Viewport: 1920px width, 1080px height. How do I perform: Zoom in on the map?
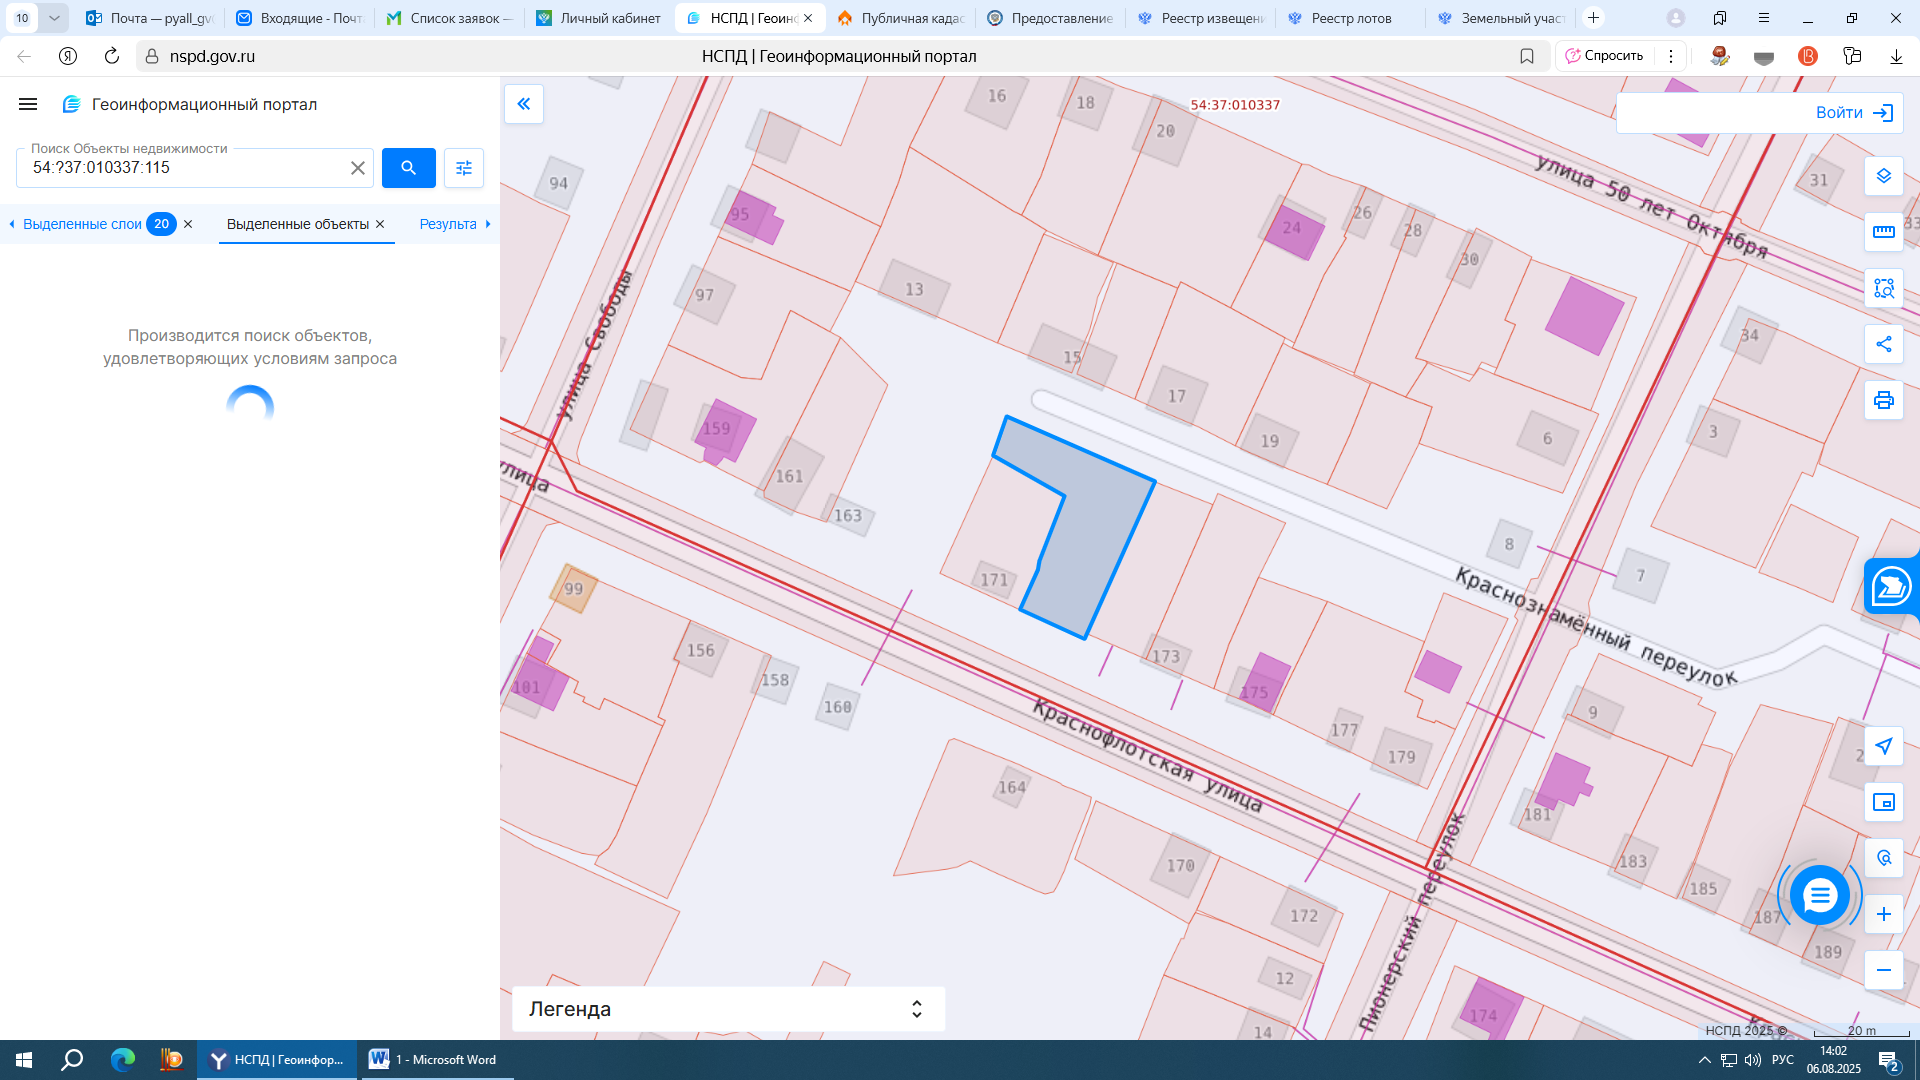(x=1883, y=914)
